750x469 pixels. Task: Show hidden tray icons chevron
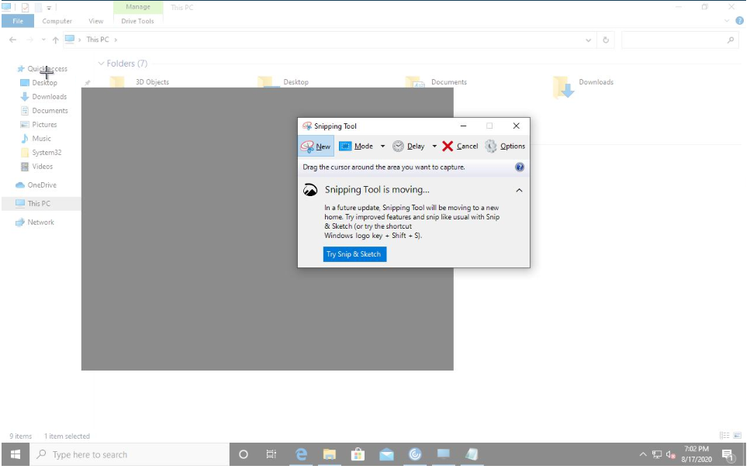point(643,455)
